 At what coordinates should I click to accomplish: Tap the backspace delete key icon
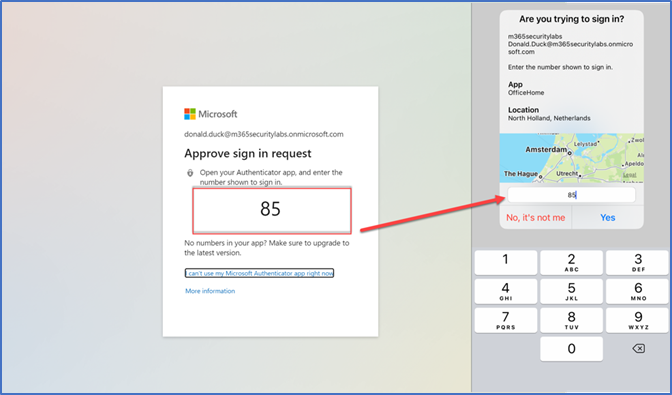point(638,349)
